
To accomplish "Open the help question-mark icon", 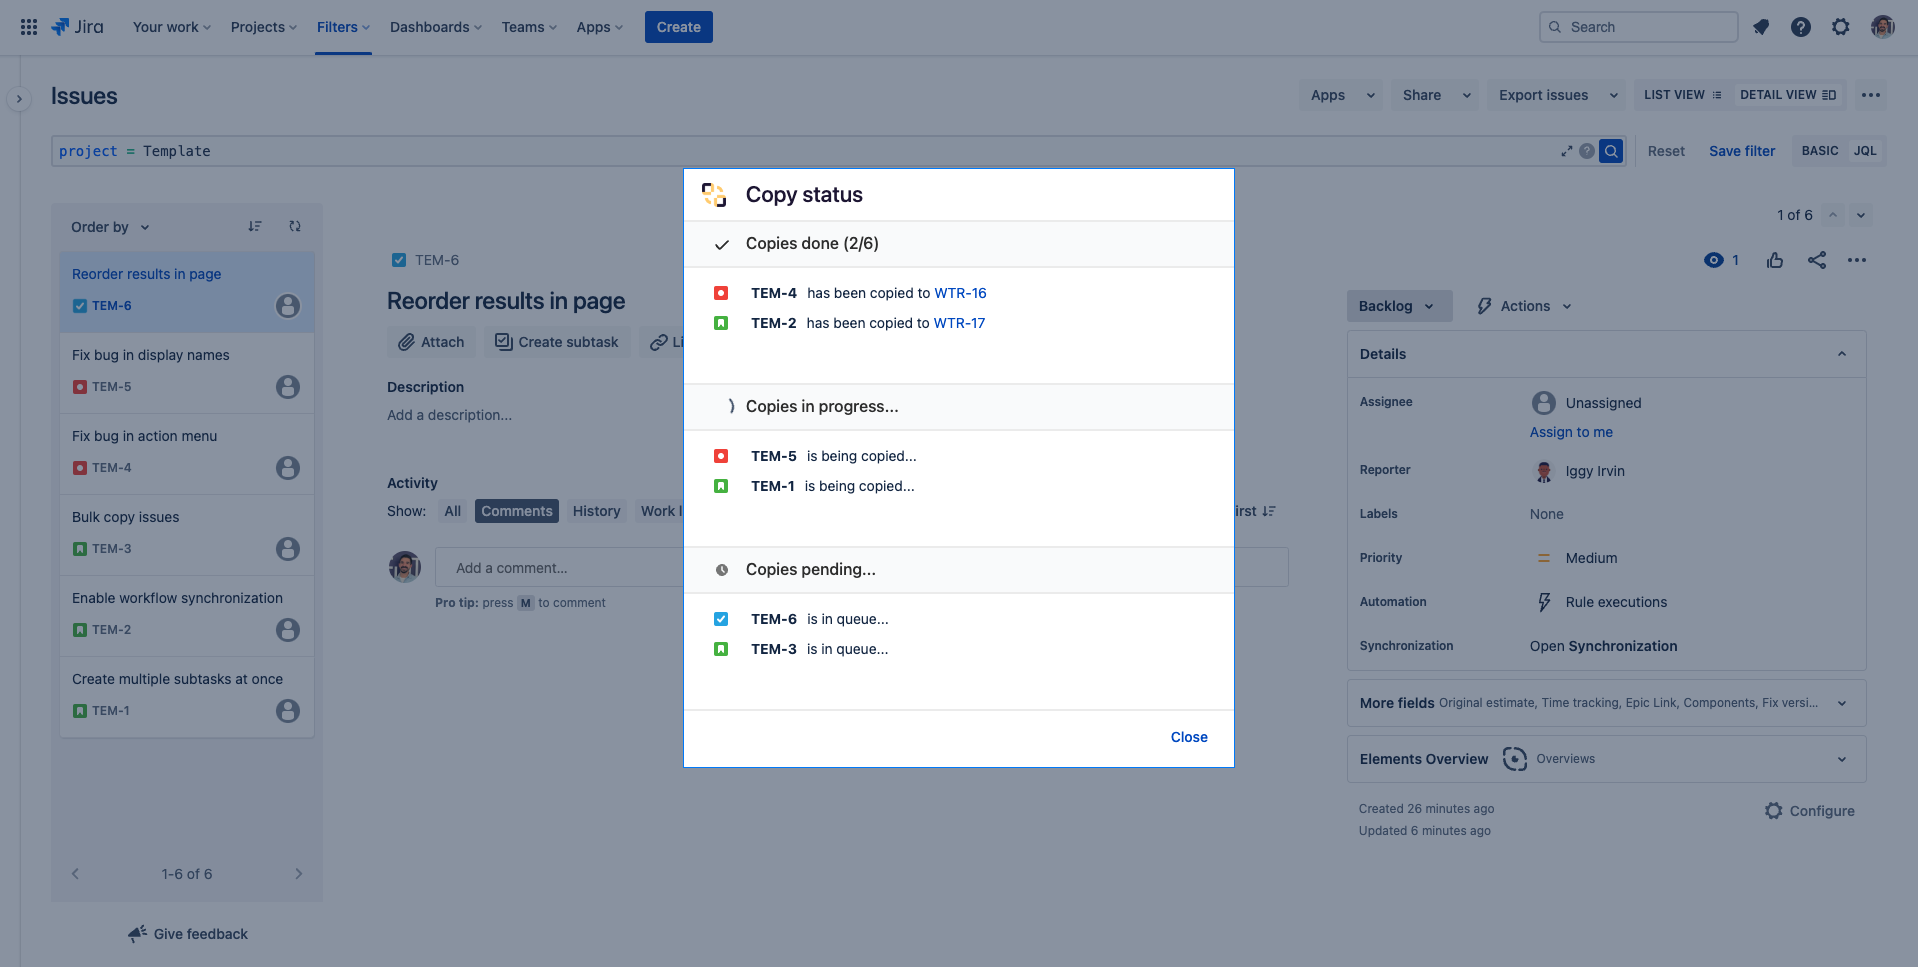I will (x=1801, y=27).
